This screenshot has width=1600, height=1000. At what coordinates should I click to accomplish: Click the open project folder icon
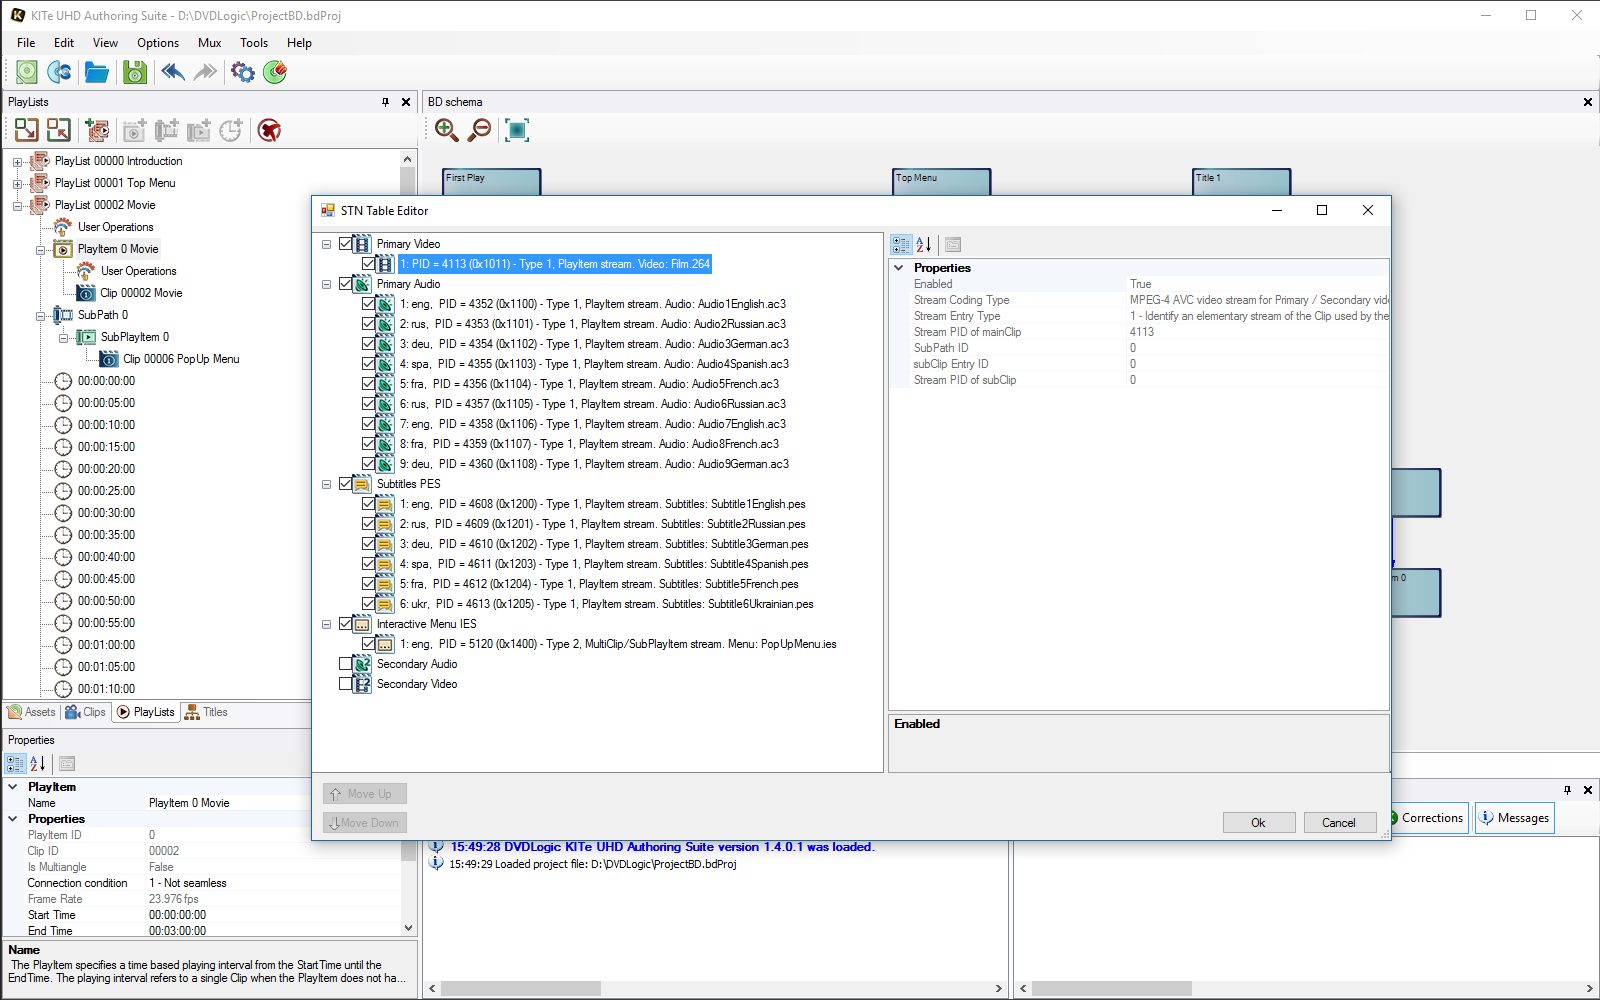coord(96,72)
